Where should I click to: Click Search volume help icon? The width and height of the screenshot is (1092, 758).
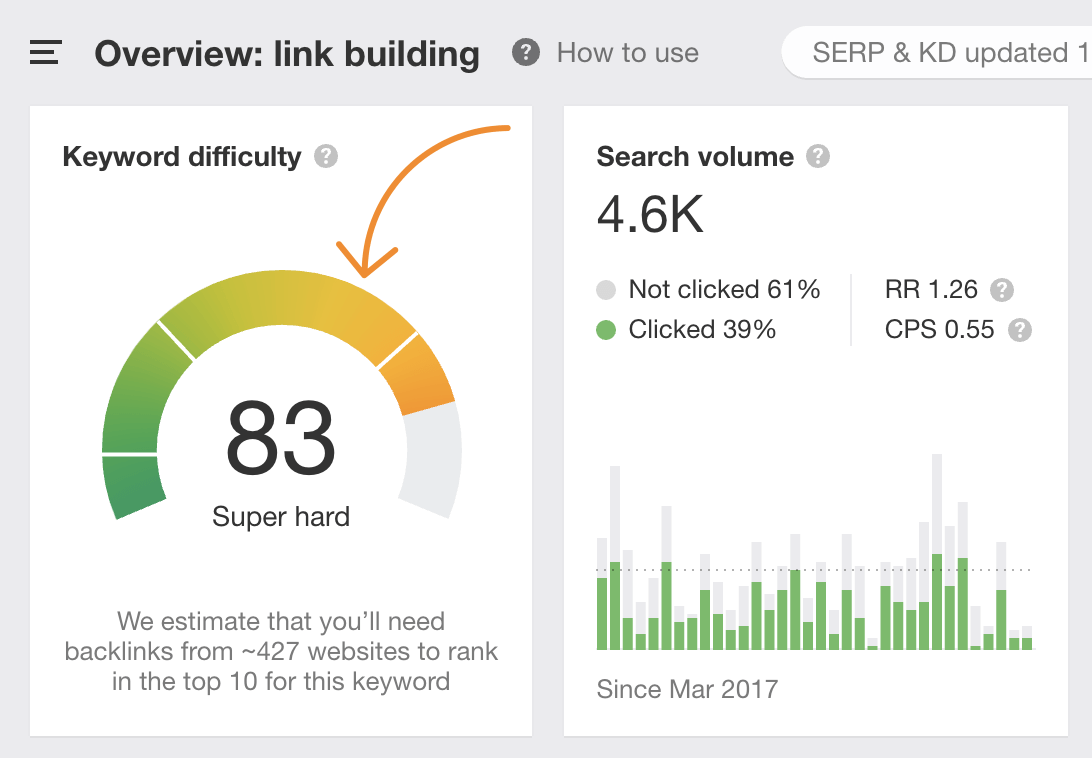click(818, 157)
